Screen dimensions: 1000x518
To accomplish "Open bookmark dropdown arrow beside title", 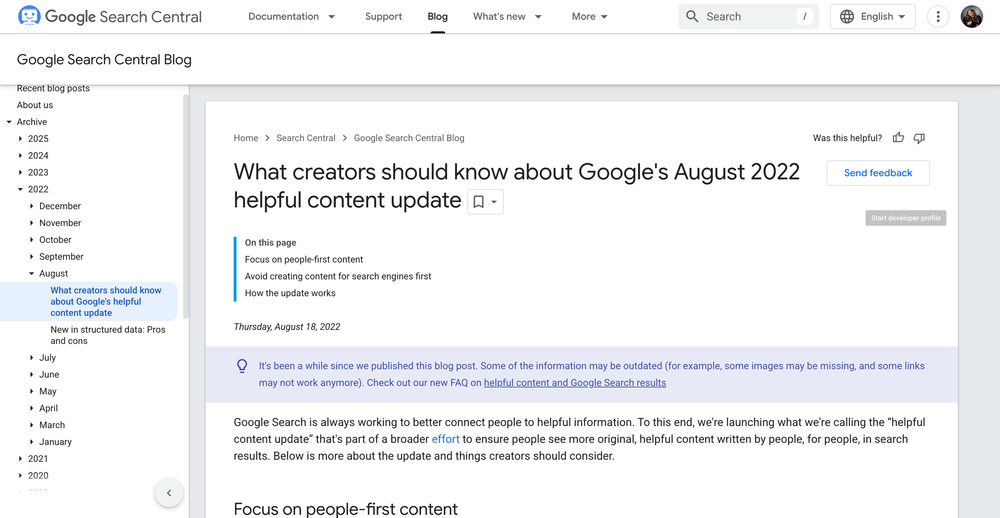I will pos(494,202).
